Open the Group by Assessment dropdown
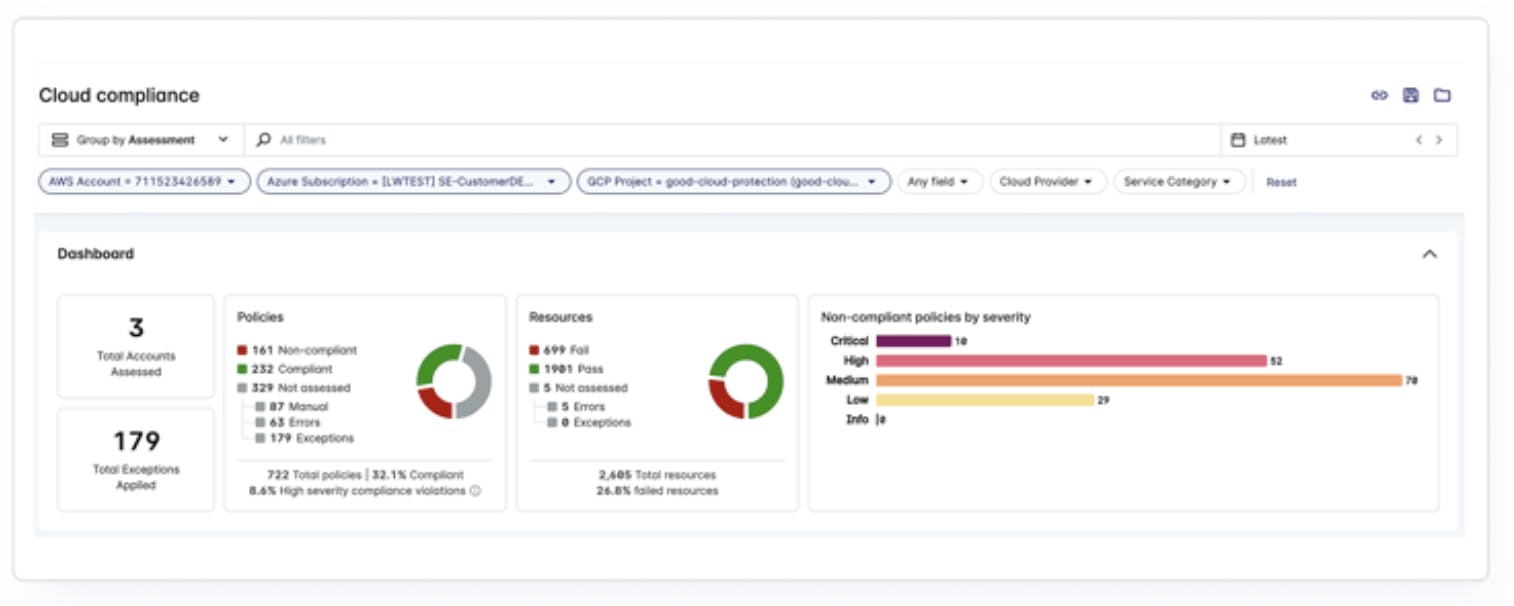The image size is (1514, 606). 139,140
